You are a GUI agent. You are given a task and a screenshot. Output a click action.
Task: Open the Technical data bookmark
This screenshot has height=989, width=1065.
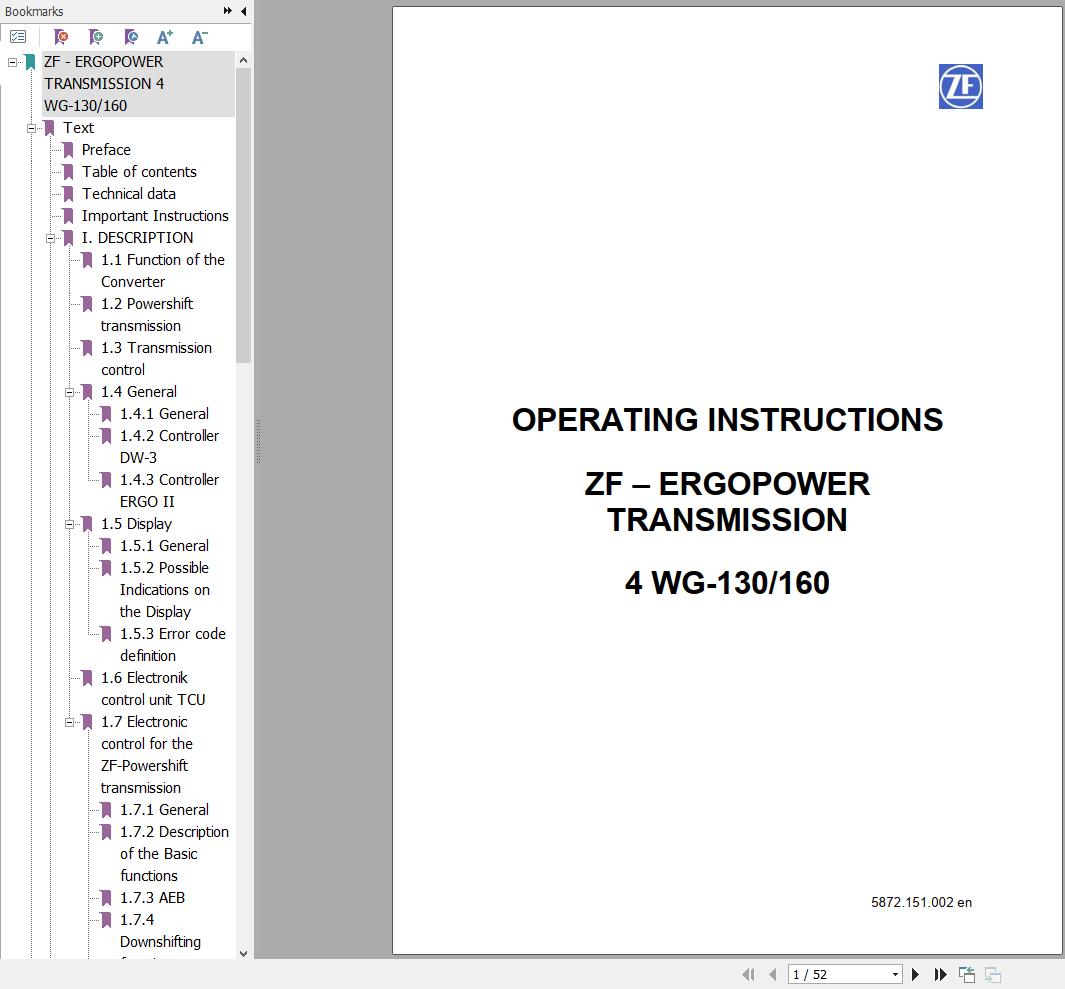pyautogui.click(x=130, y=194)
